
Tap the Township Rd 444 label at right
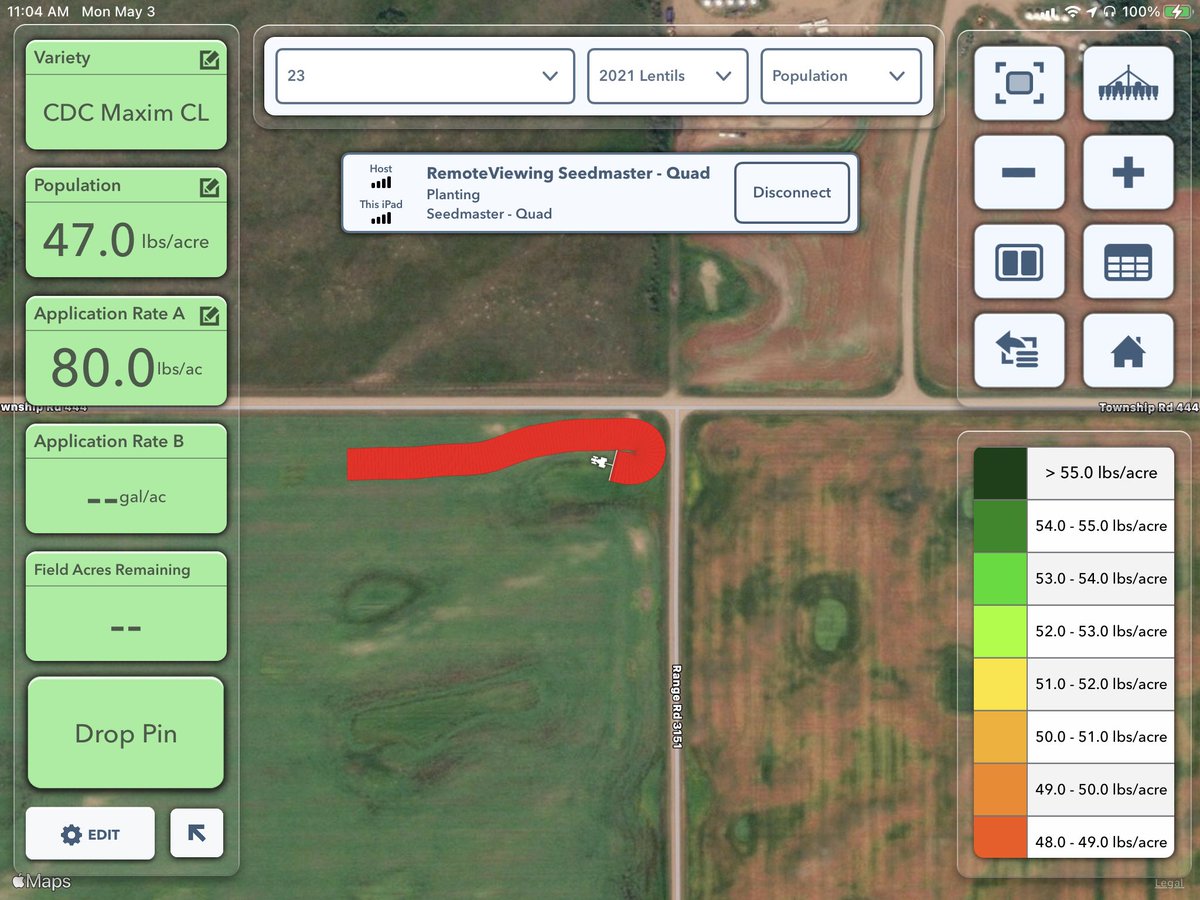pos(1148,408)
